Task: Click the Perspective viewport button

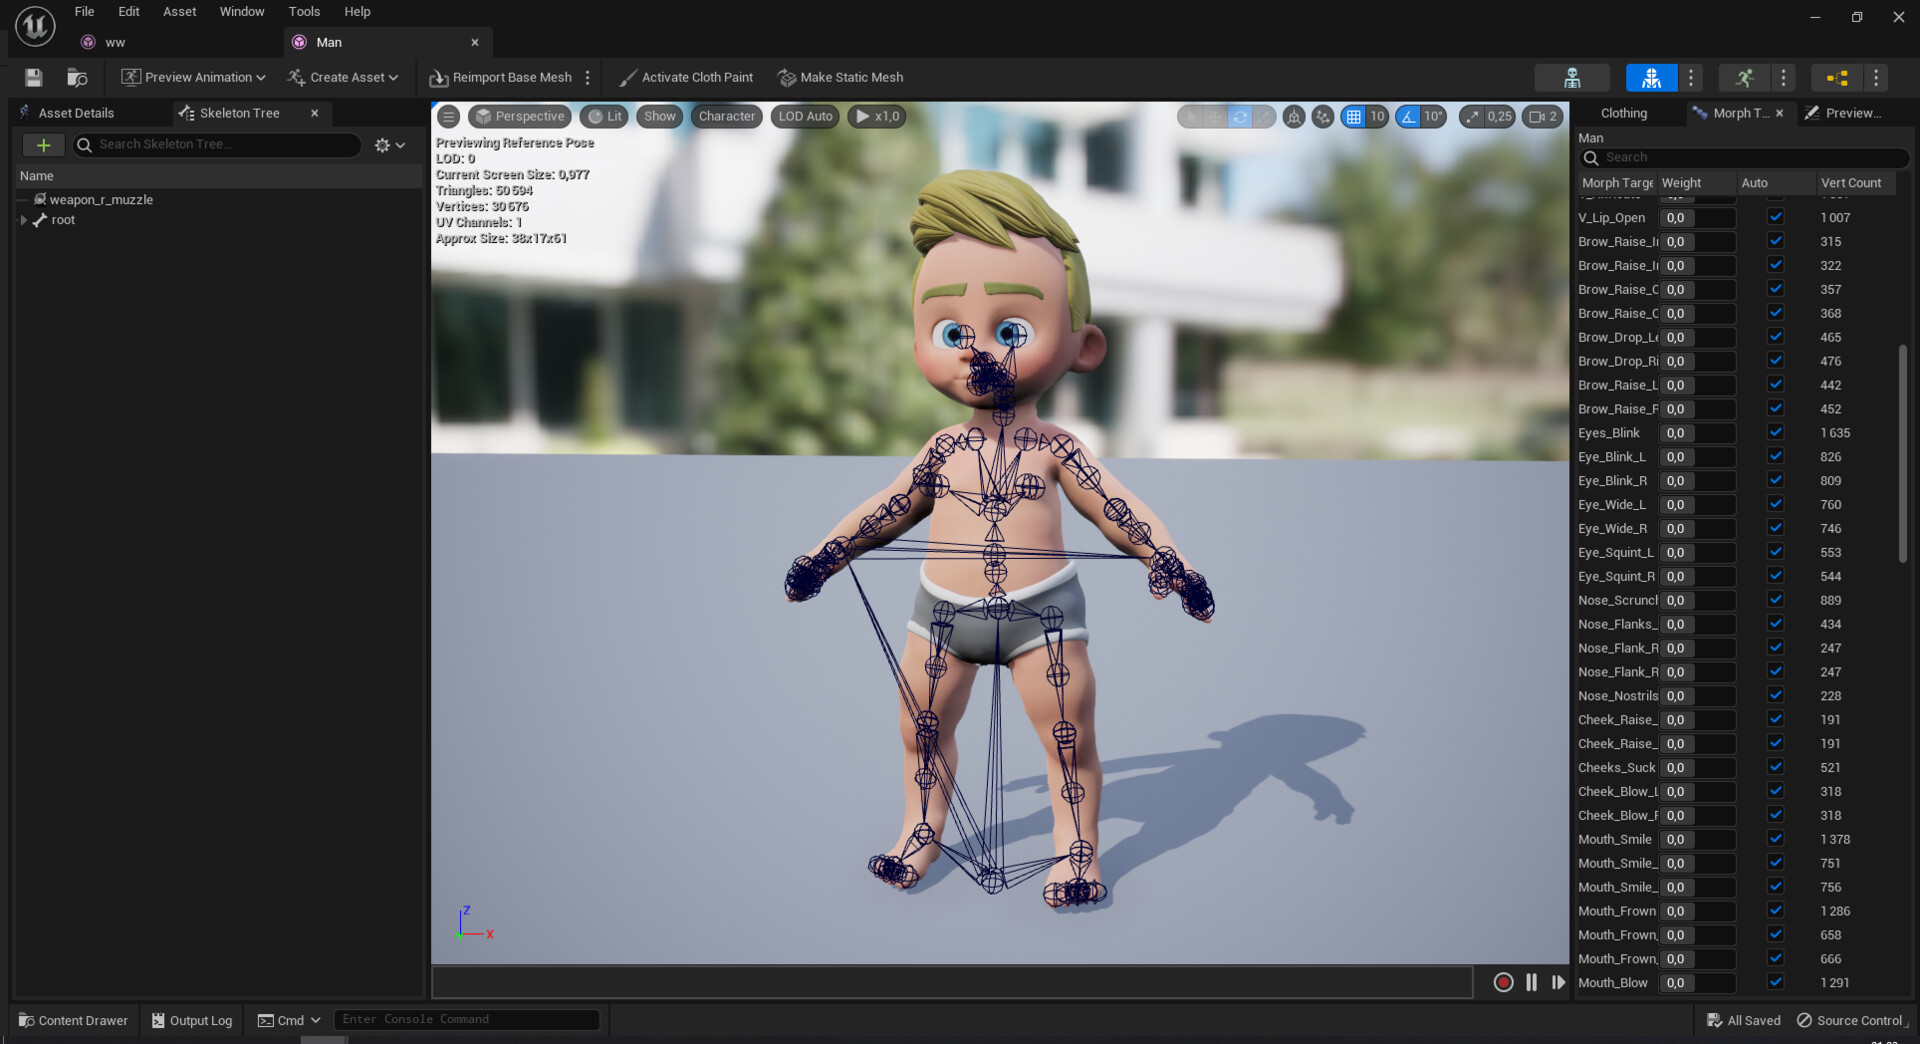Action: 520,116
